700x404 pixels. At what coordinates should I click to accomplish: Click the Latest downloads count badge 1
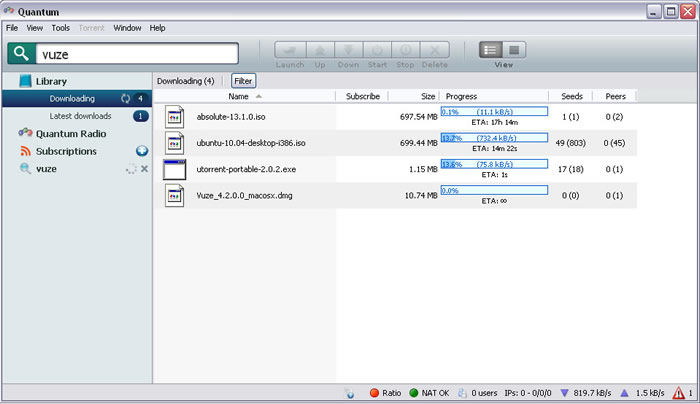(x=140, y=116)
